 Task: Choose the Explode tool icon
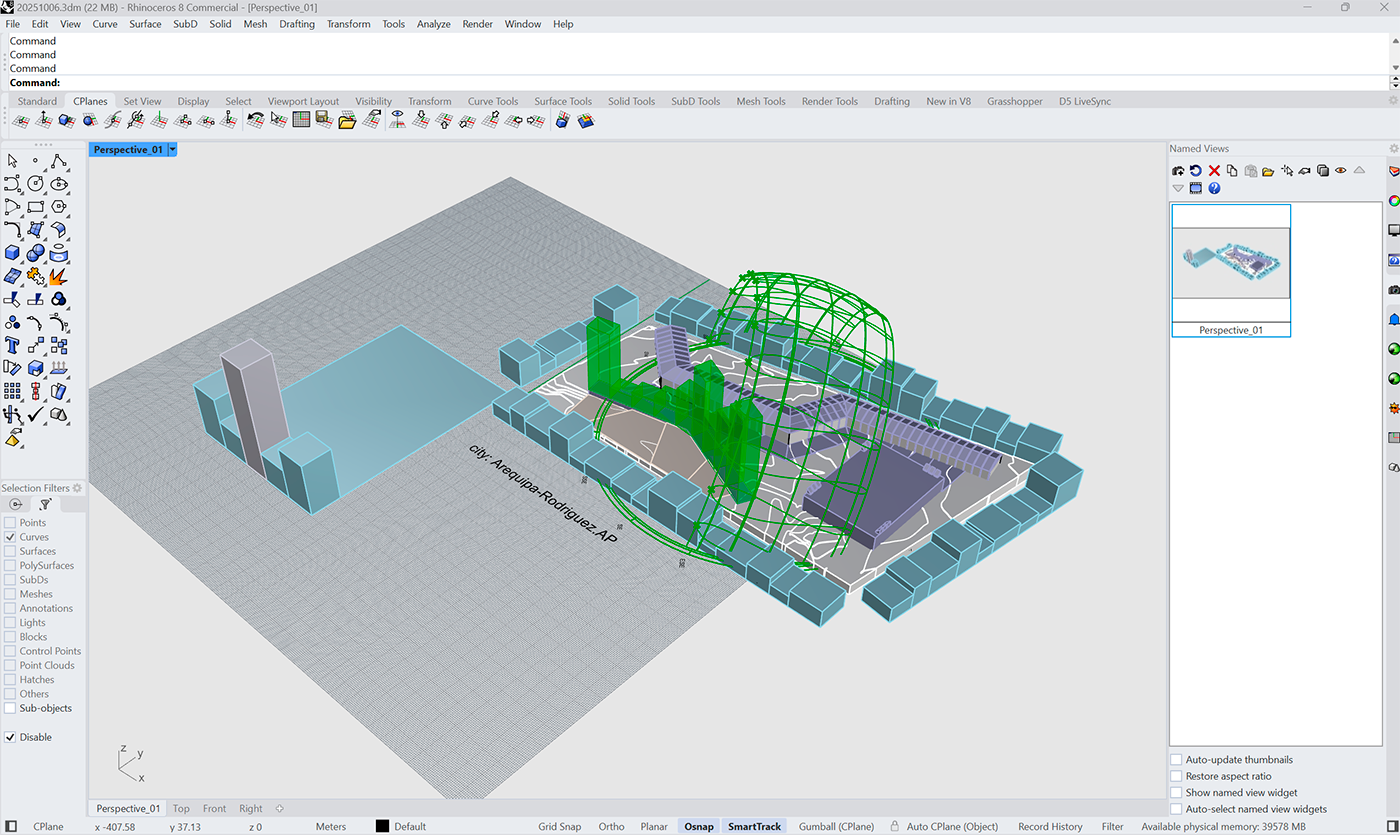coord(59,276)
